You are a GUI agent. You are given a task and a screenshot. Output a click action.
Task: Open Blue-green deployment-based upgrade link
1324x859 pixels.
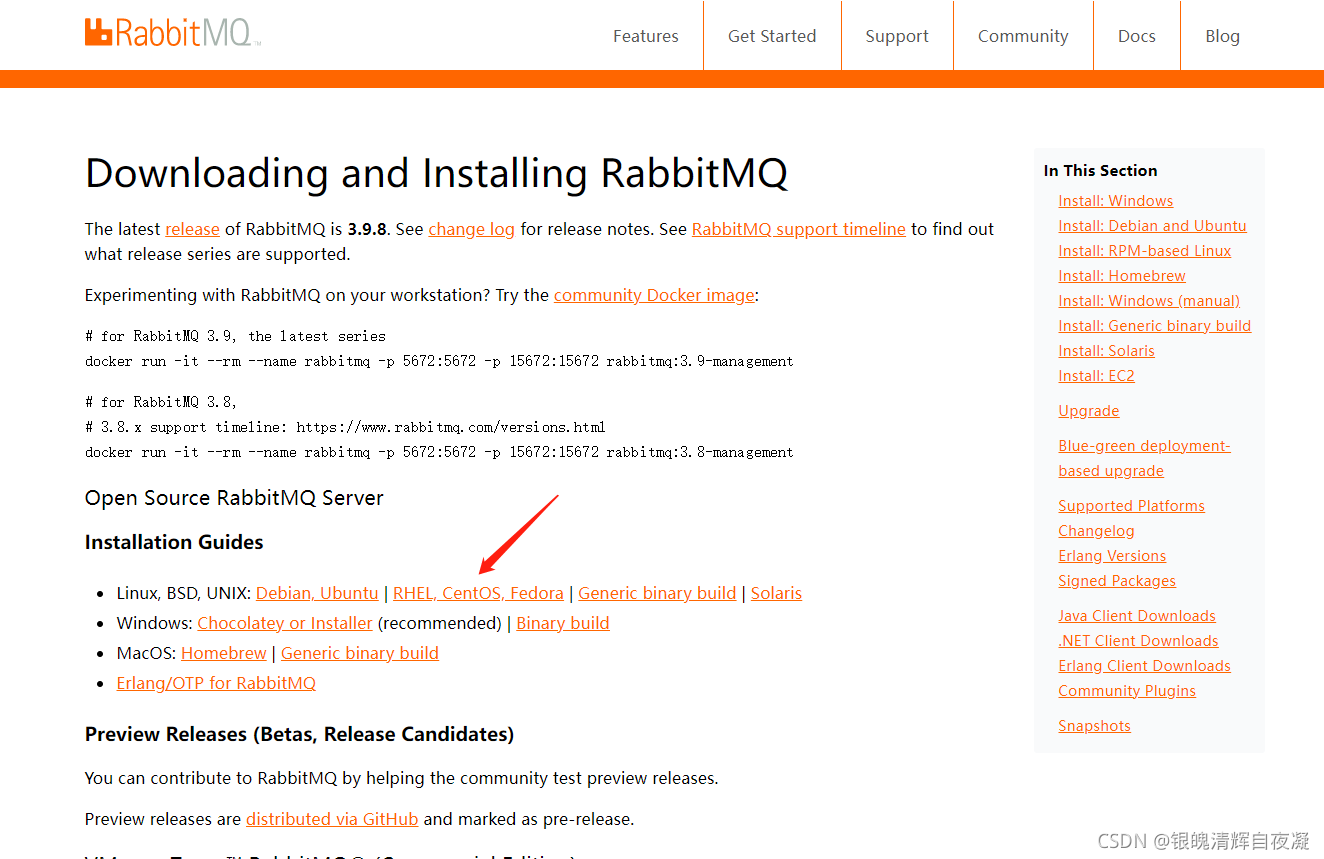[1144, 458]
